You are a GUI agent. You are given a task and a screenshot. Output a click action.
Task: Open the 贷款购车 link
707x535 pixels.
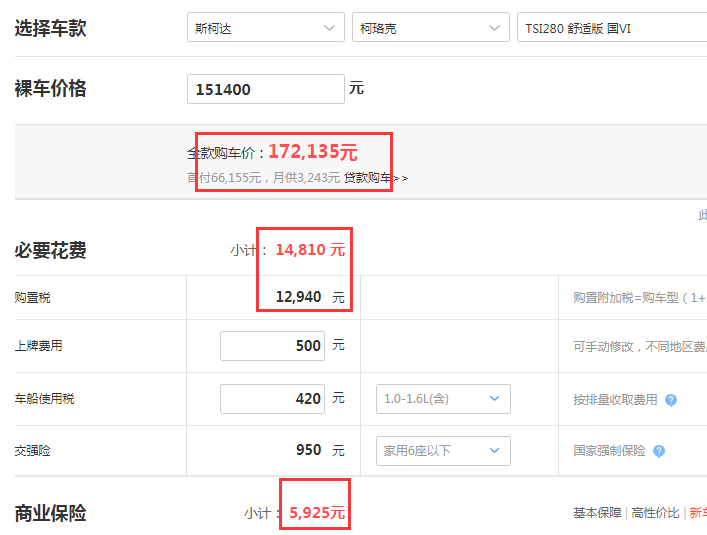376,178
